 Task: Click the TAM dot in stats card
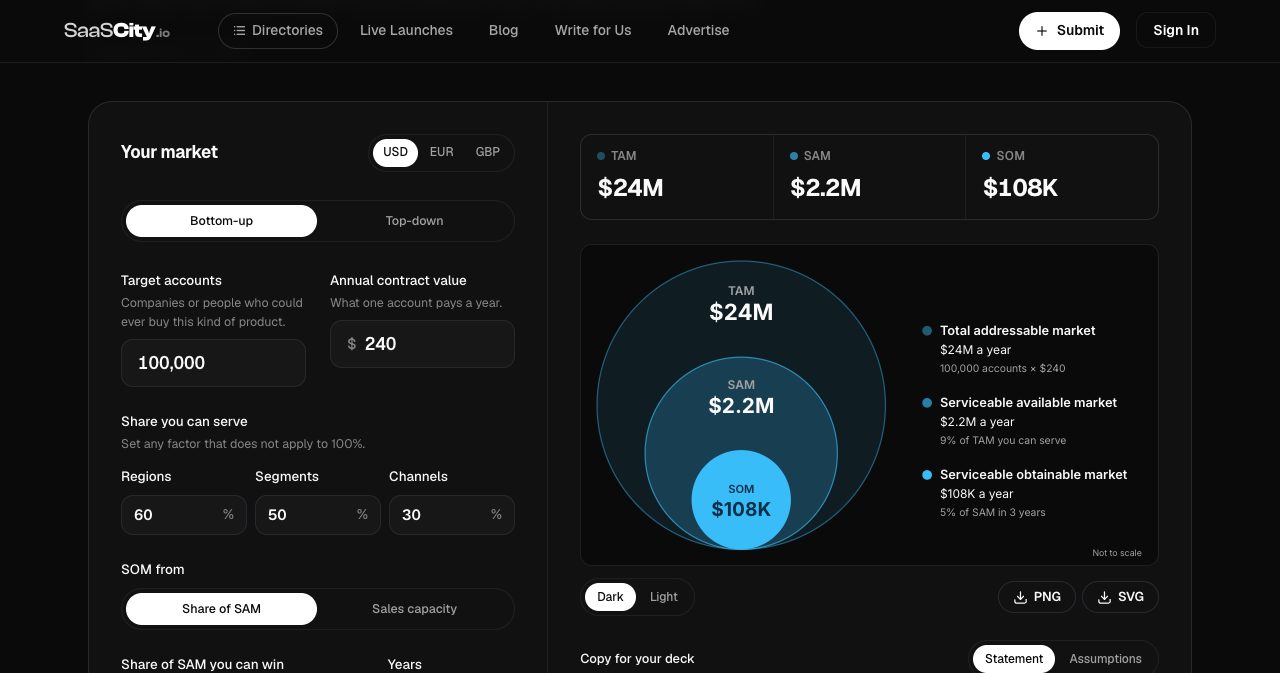coord(601,156)
